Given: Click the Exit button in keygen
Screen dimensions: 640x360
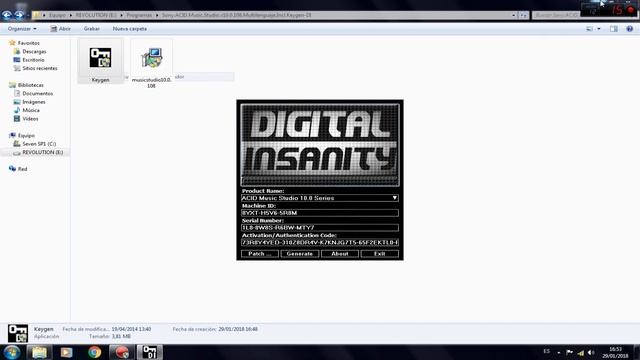Looking at the screenshot, I should [380, 254].
